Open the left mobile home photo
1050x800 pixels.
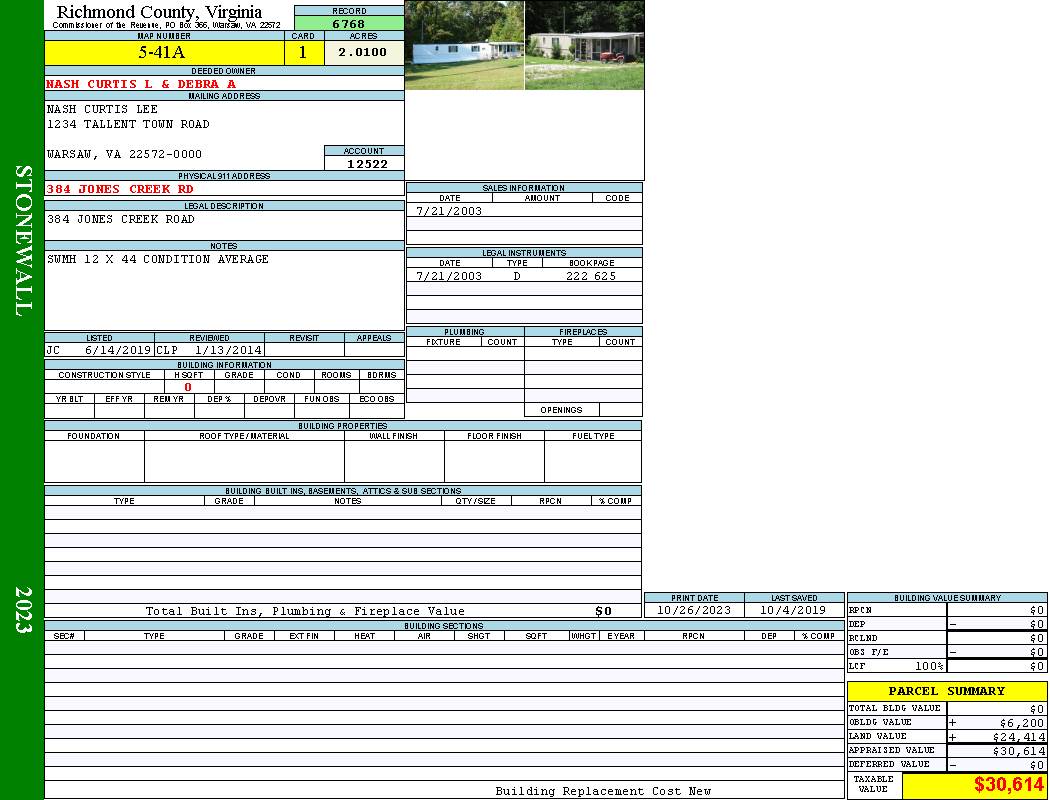(464, 45)
